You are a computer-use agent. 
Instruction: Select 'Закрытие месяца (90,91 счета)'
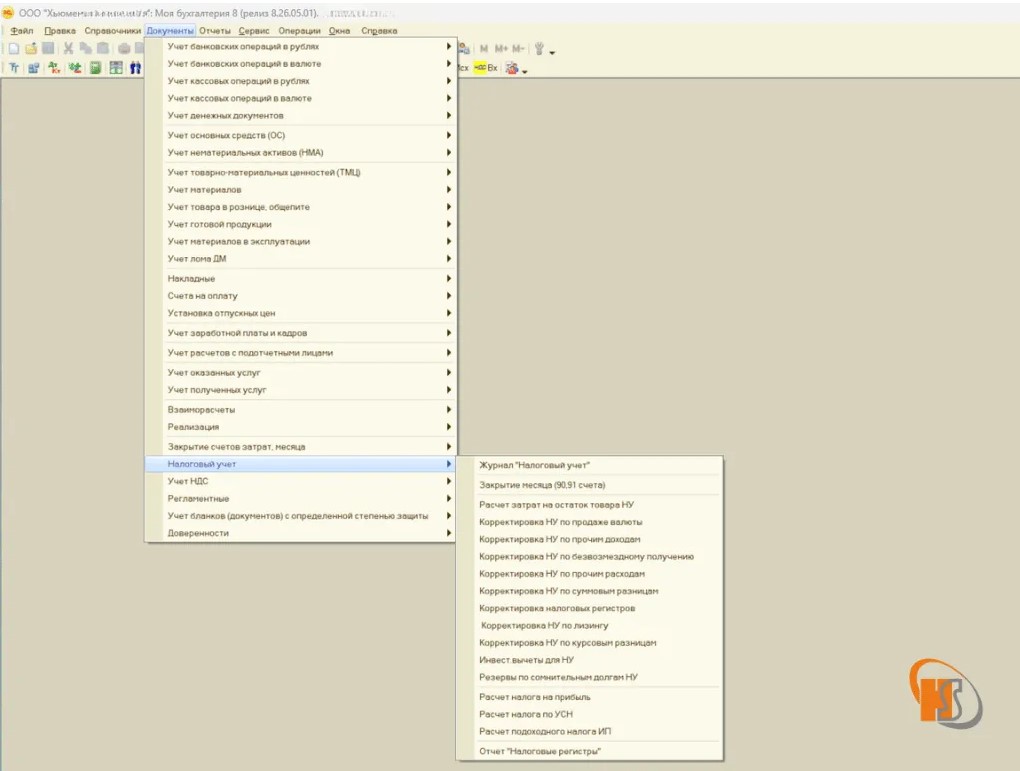point(589,485)
